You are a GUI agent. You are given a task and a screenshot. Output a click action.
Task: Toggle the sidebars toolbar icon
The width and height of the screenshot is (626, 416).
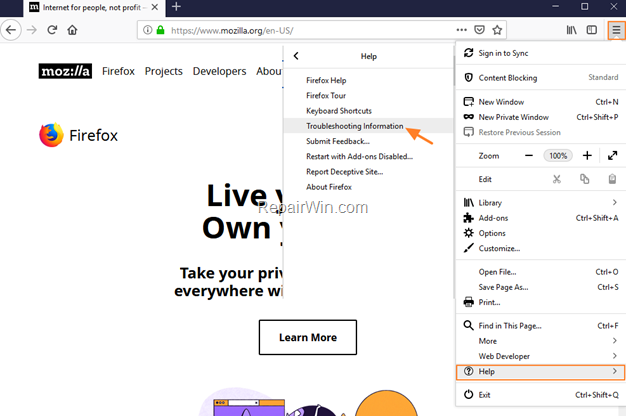(592, 30)
